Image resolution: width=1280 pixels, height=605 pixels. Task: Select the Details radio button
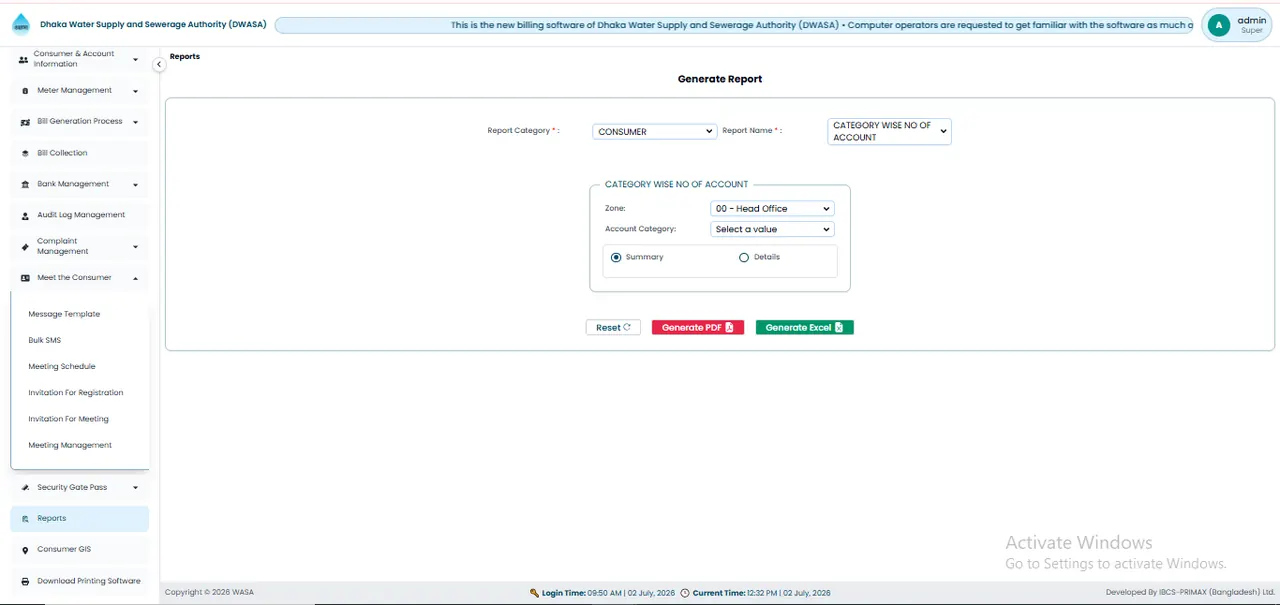tap(744, 258)
